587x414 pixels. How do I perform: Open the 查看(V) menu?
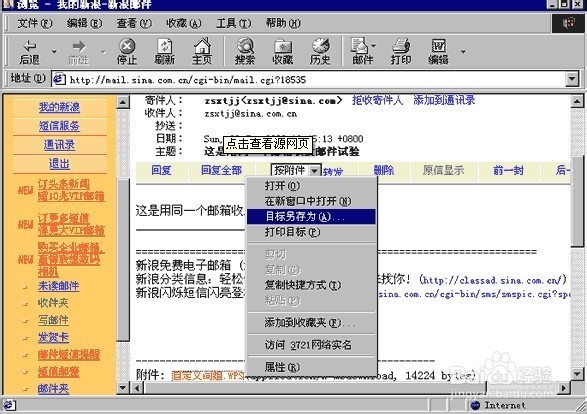[134, 23]
